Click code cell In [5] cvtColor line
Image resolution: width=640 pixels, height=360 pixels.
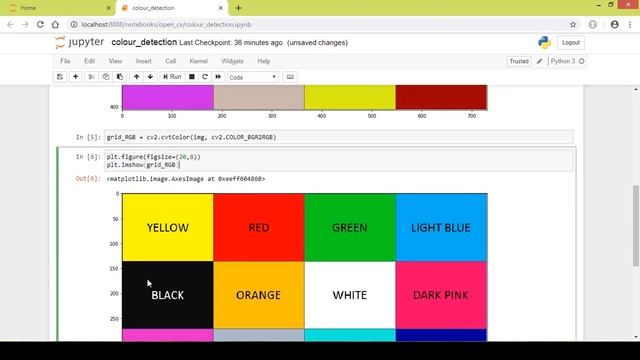coord(339,137)
